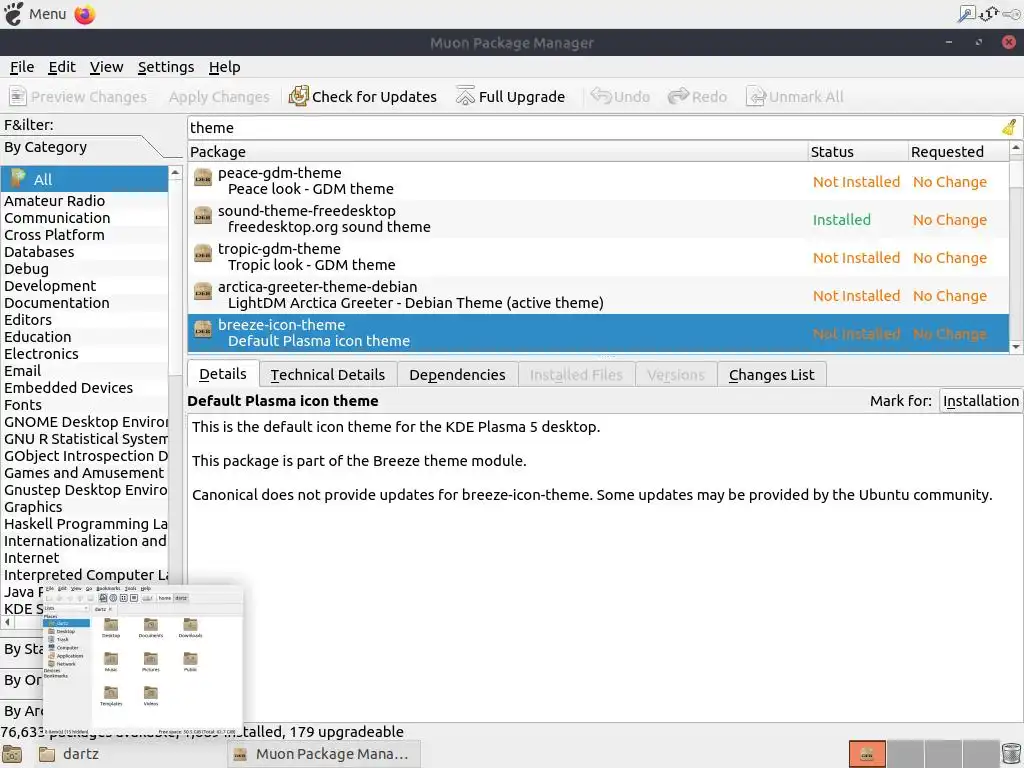Viewport: 1024px width, 768px height.
Task: Open the Edit menu
Action: (x=62, y=67)
